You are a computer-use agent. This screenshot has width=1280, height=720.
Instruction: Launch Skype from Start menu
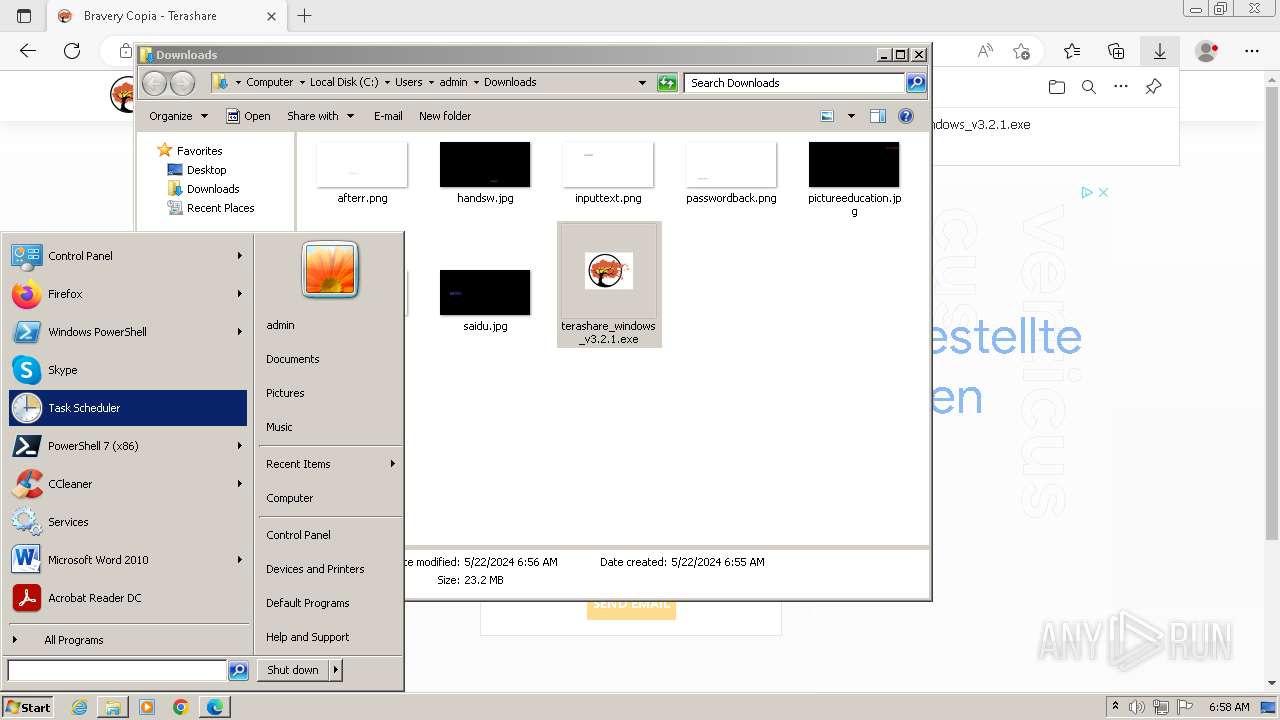[x=127, y=370]
